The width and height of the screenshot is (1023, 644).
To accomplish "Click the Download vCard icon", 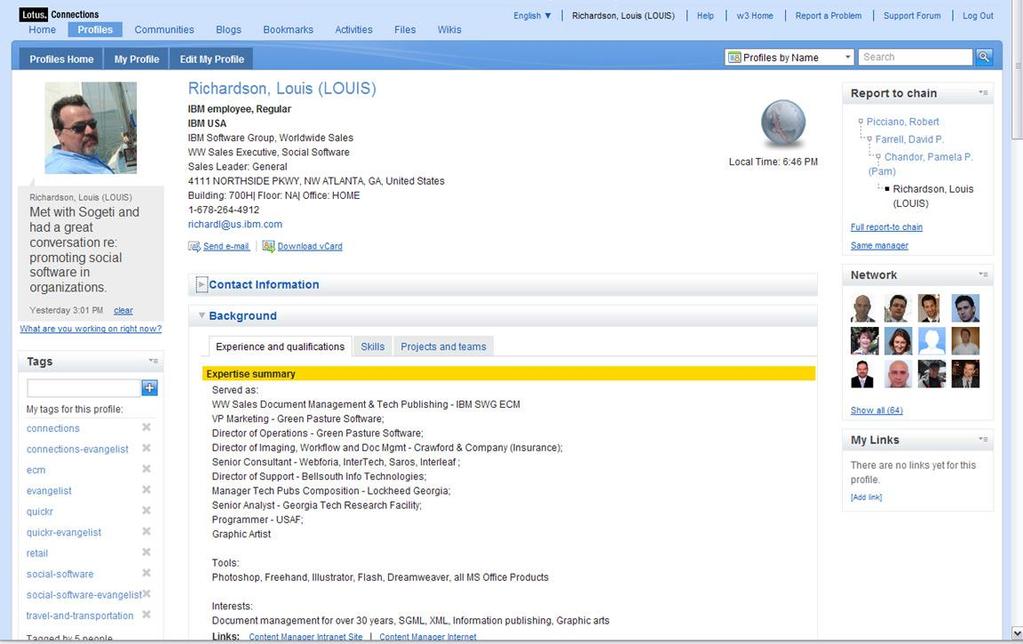I will point(268,246).
